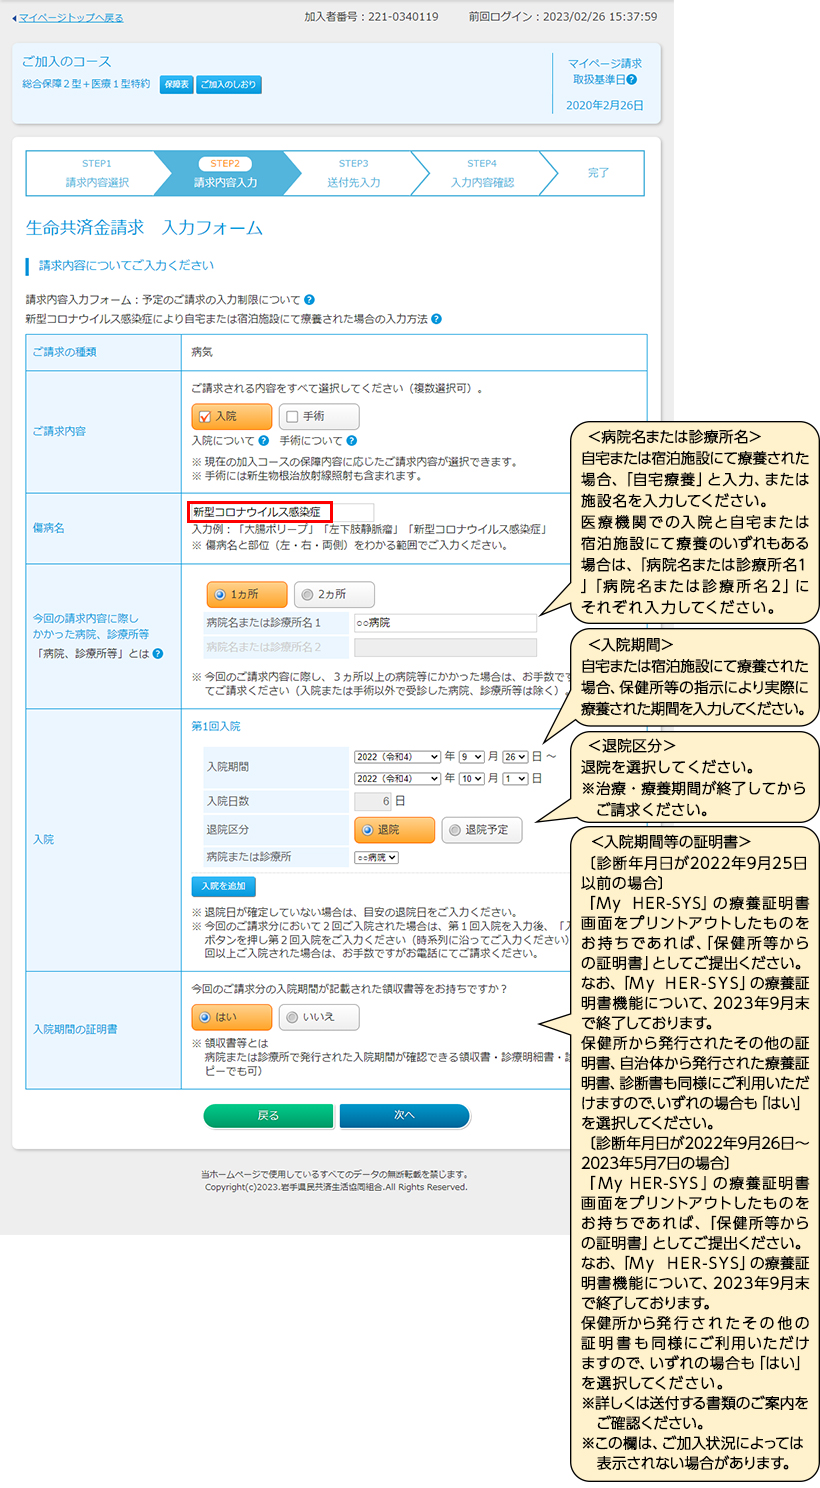Open help for 予定のご請求の入力制限について

[309, 300]
